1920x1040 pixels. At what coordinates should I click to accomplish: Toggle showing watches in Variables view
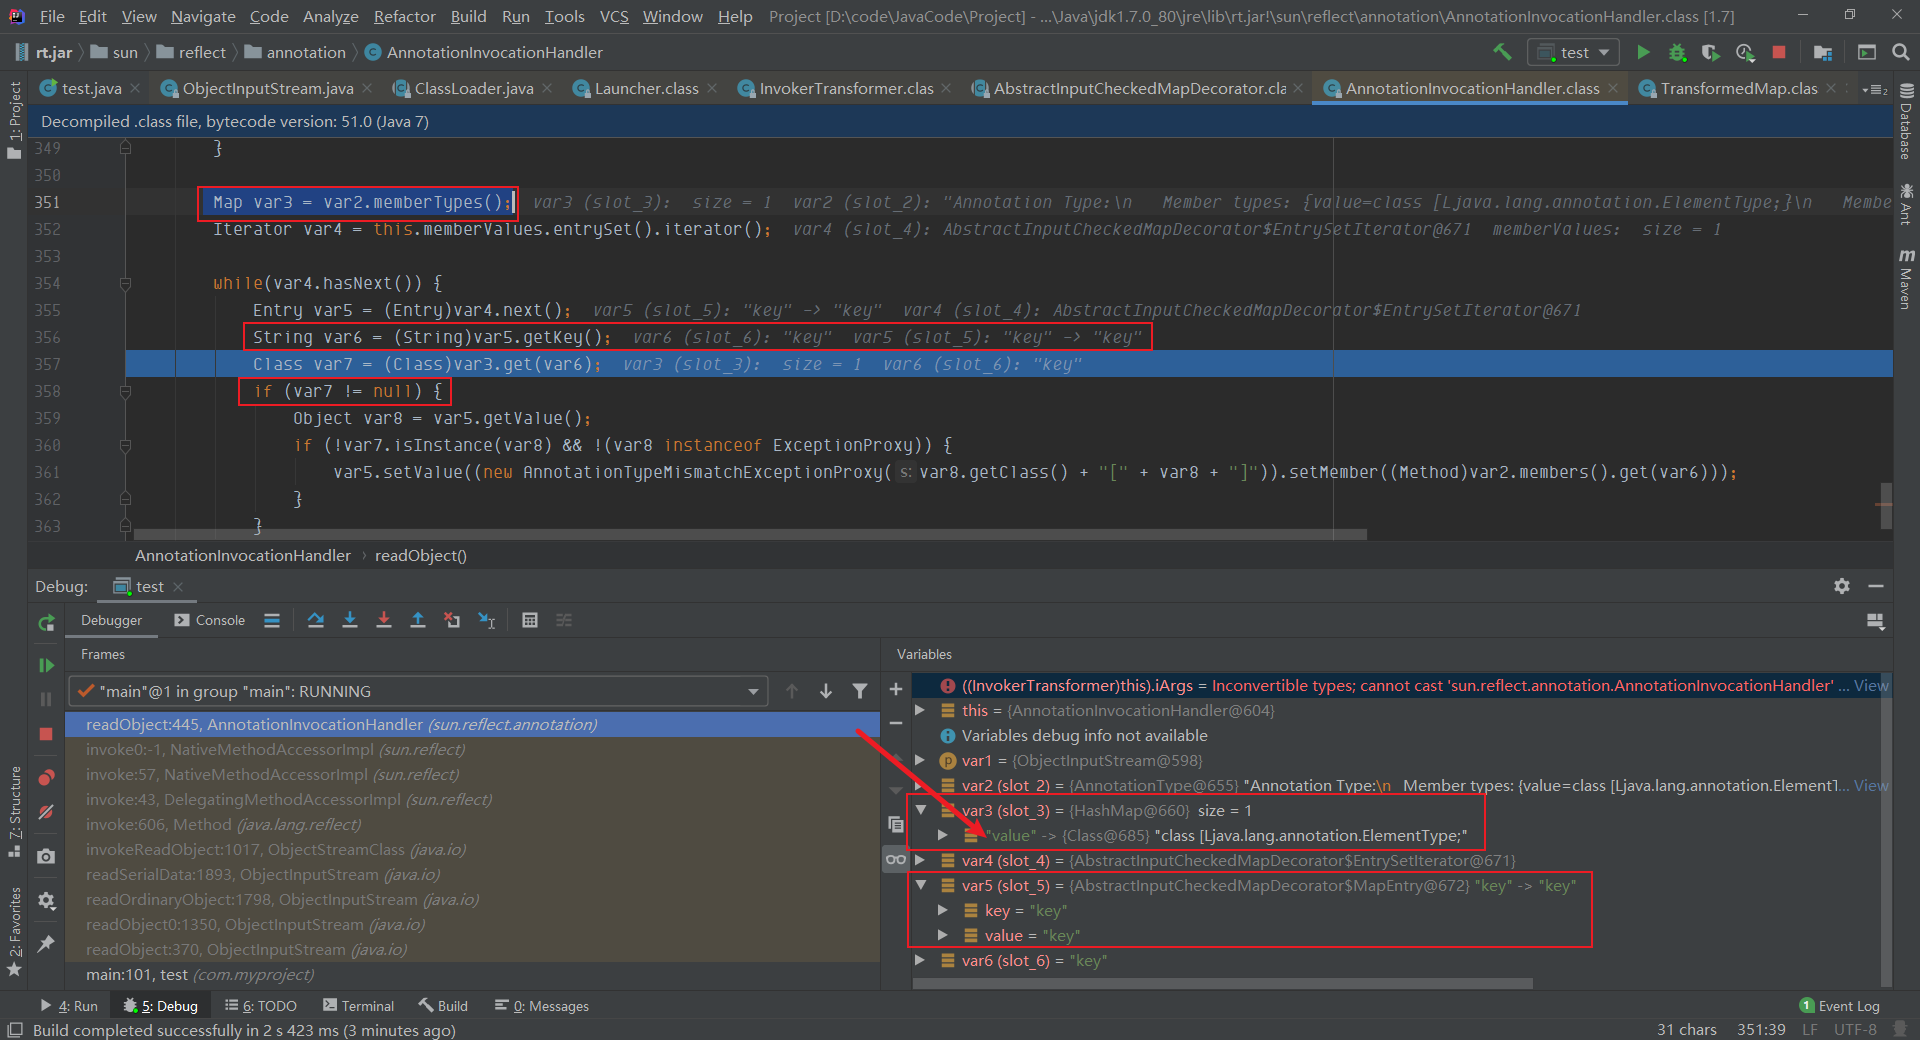pos(896,859)
